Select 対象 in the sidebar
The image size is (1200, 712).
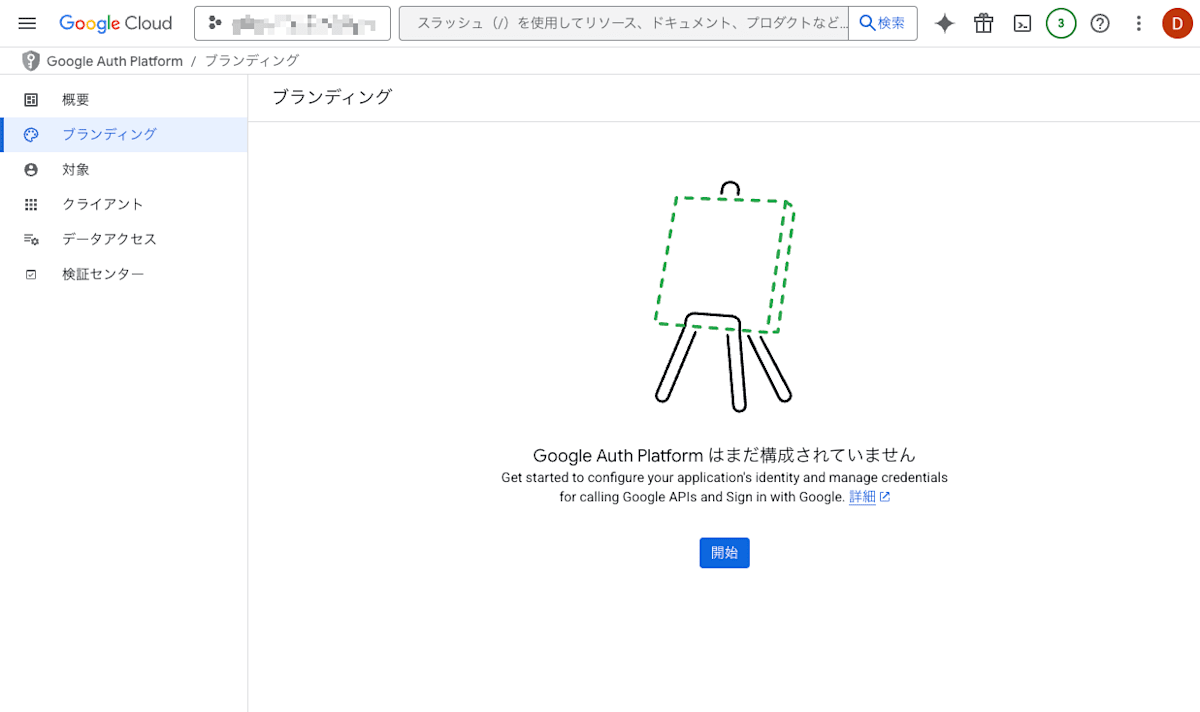click(x=124, y=170)
